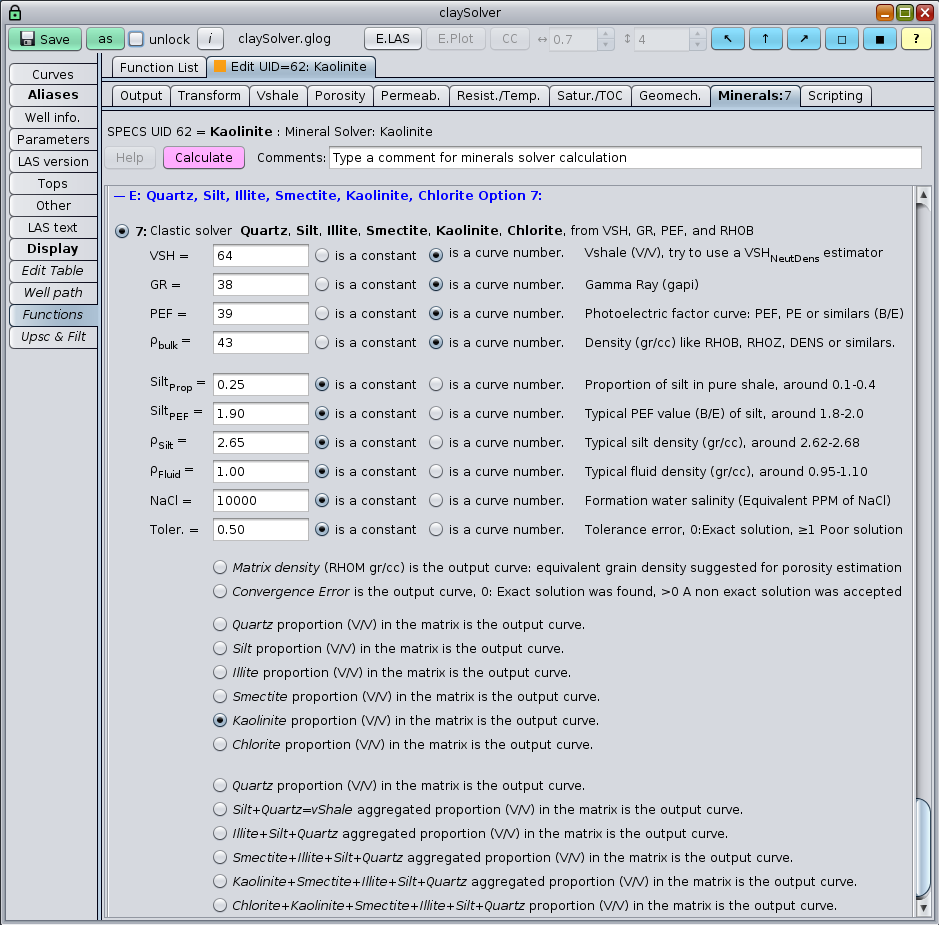The height and width of the screenshot is (925, 939).
Task: Select Matrix density as output curve
Action: (x=220, y=568)
